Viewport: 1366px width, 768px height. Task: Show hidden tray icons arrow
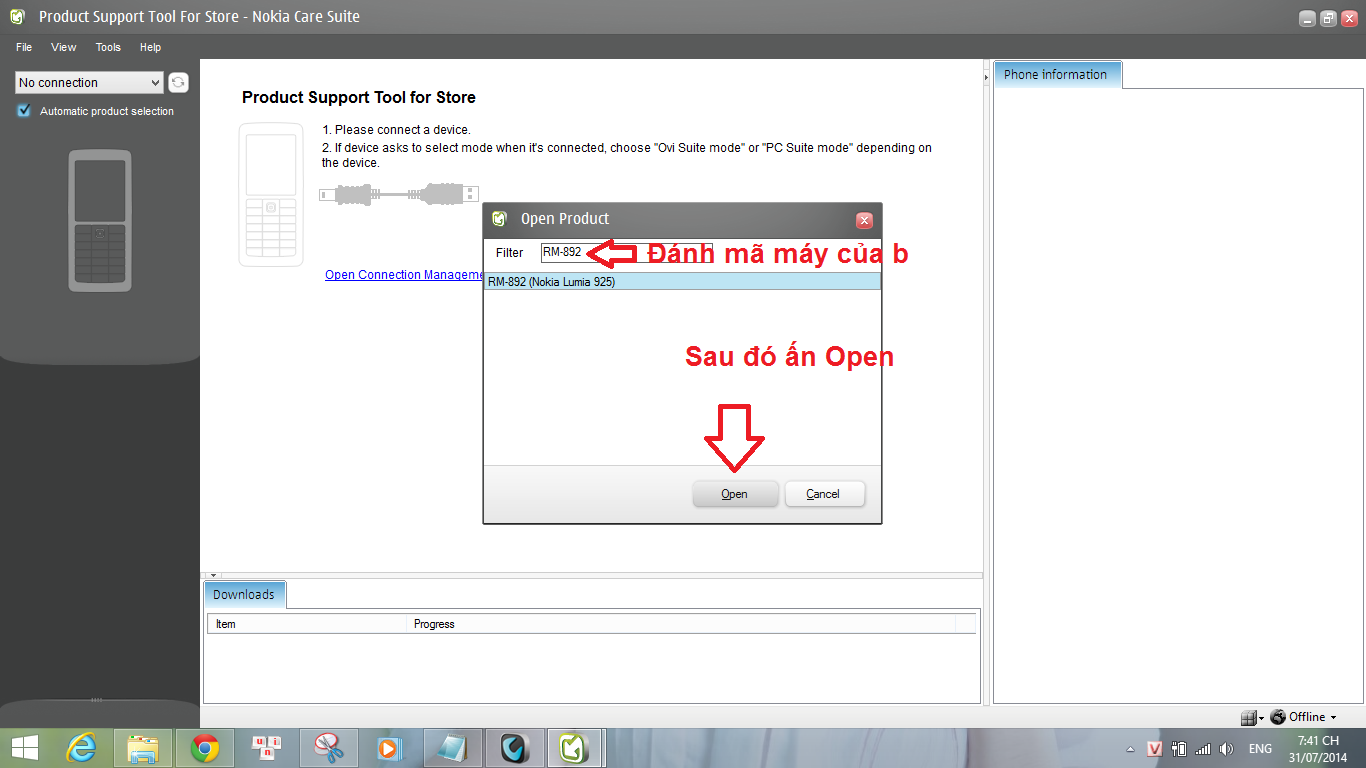coord(1130,749)
